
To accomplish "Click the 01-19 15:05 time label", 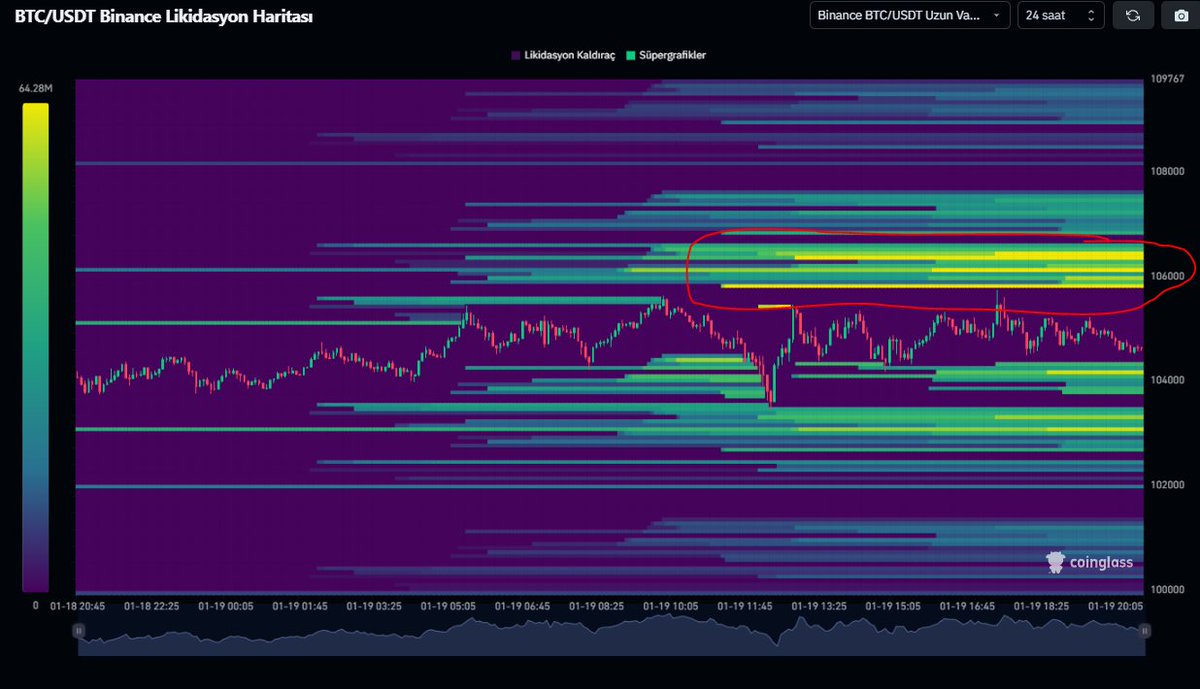I will (x=894, y=606).
